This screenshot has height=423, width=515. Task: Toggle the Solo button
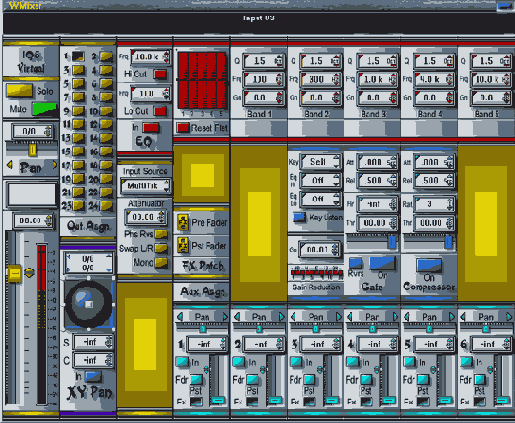click(19, 91)
